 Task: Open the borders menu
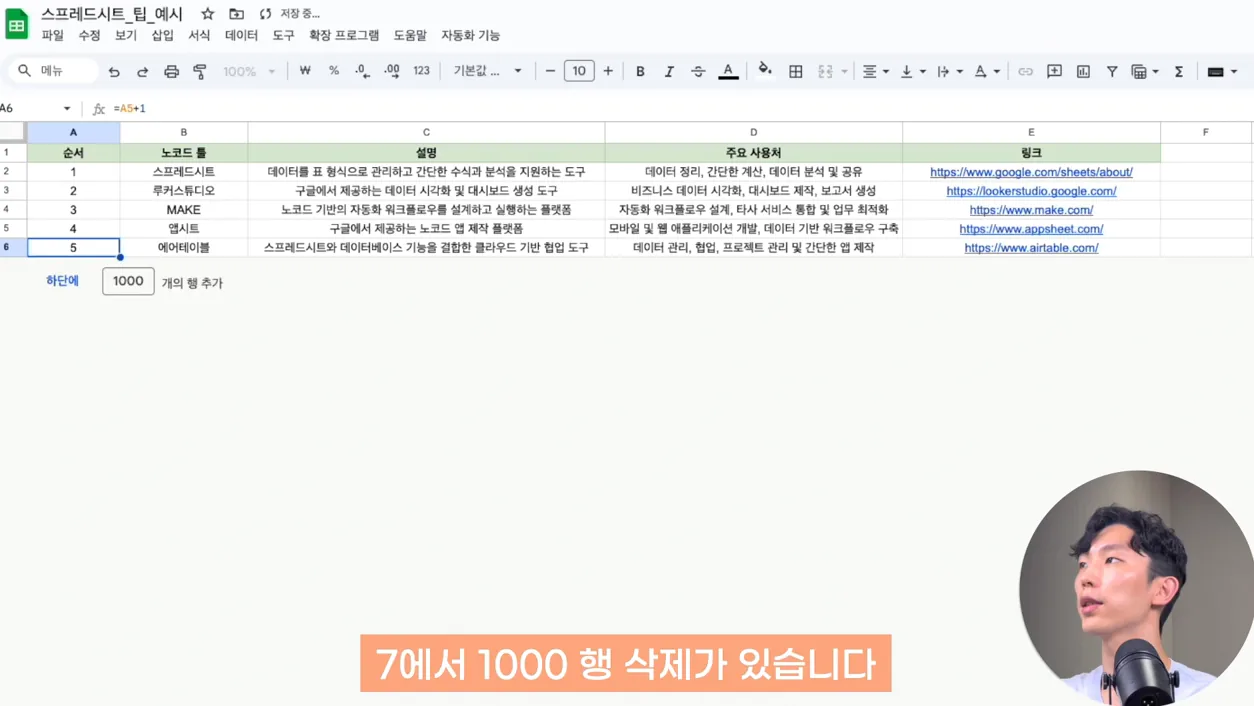[796, 72]
